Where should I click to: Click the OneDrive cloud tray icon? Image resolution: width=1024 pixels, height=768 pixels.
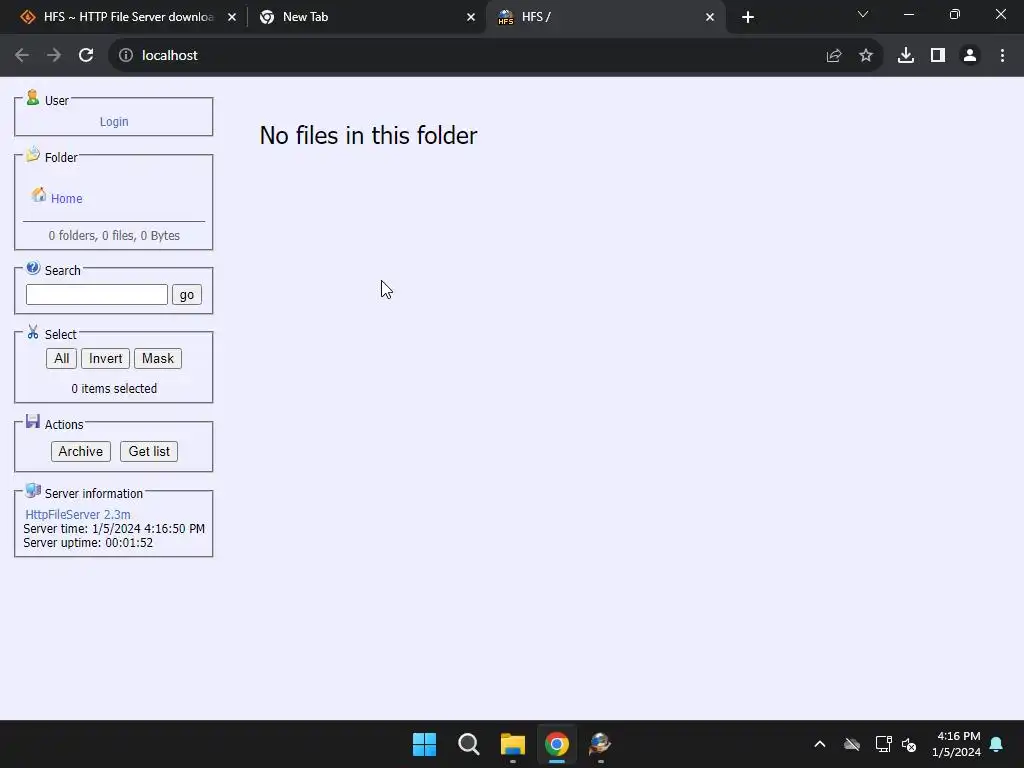click(852, 744)
